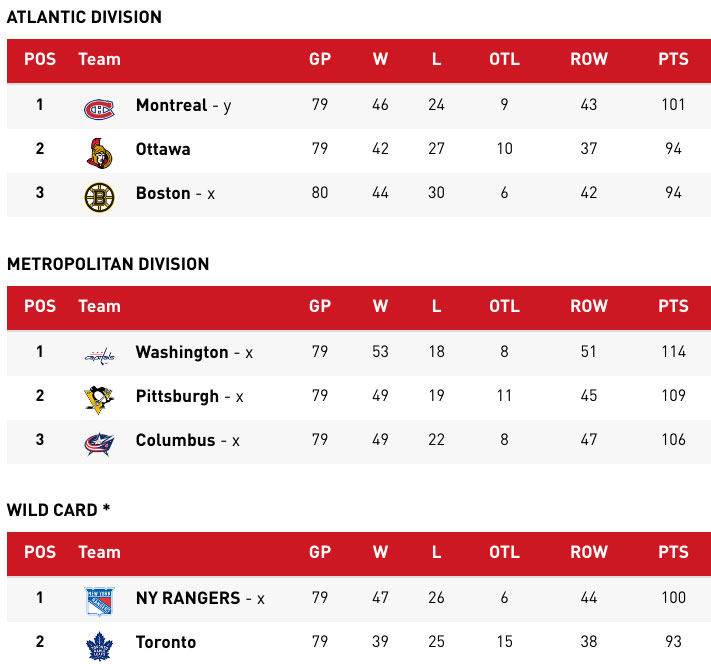Click the Washington Capitals logo
Screen dimensions: 711x664
tap(99, 354)
